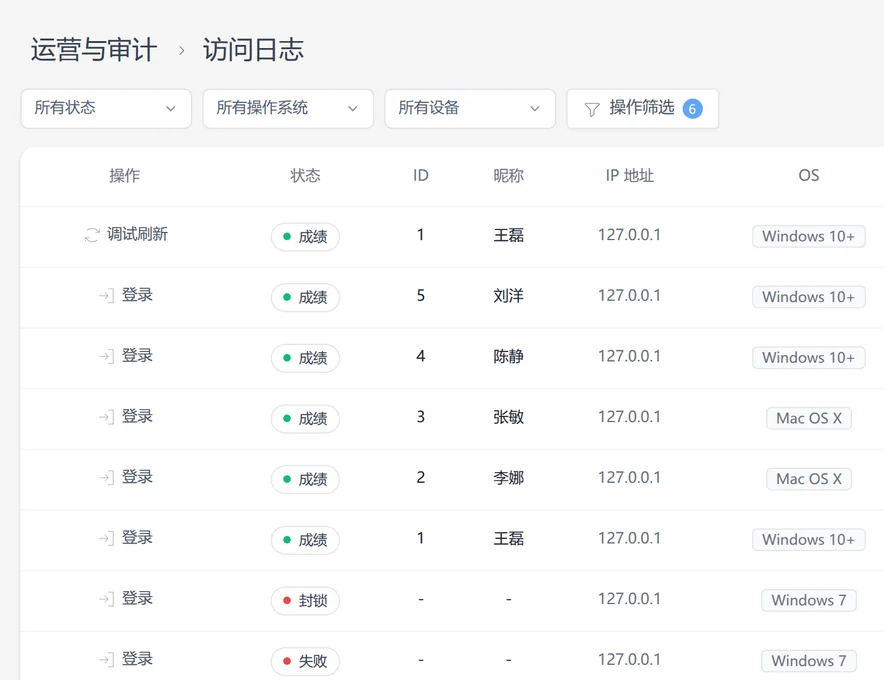Screen dimensions: 884x680
Task: Click the 访问日志 breadcrumb title
Action: (253, 50)
